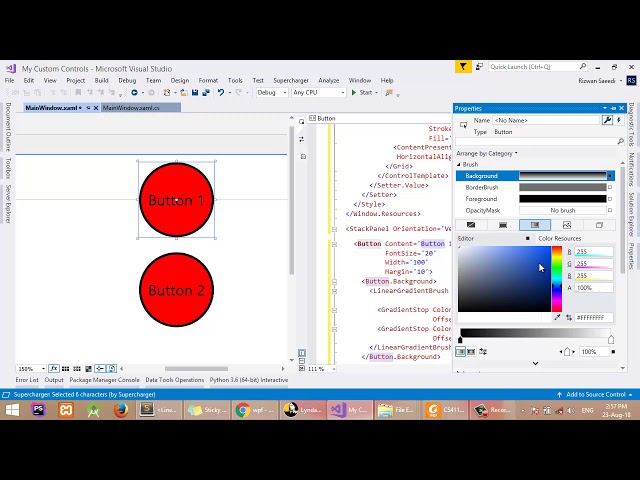
Task: Open Firefox from the taskbar
Action: [121, 410]
